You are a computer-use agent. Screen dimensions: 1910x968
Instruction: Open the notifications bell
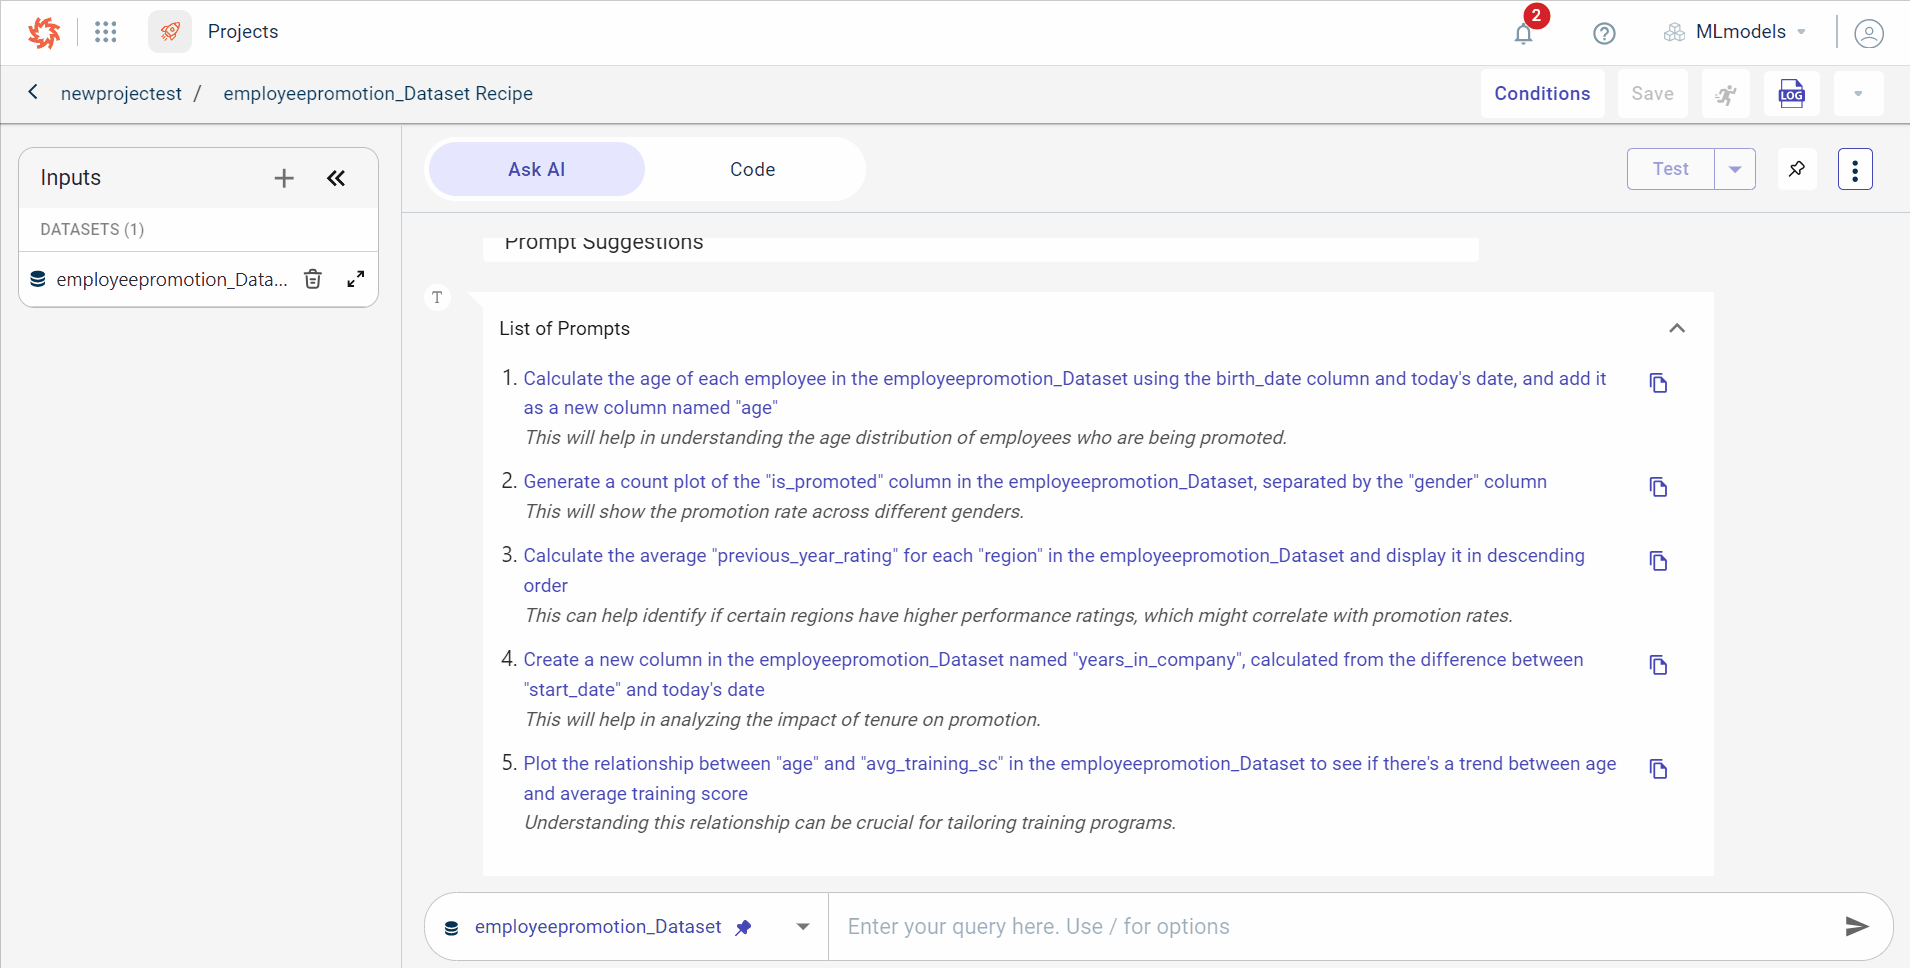click(x=1523, y=33)
